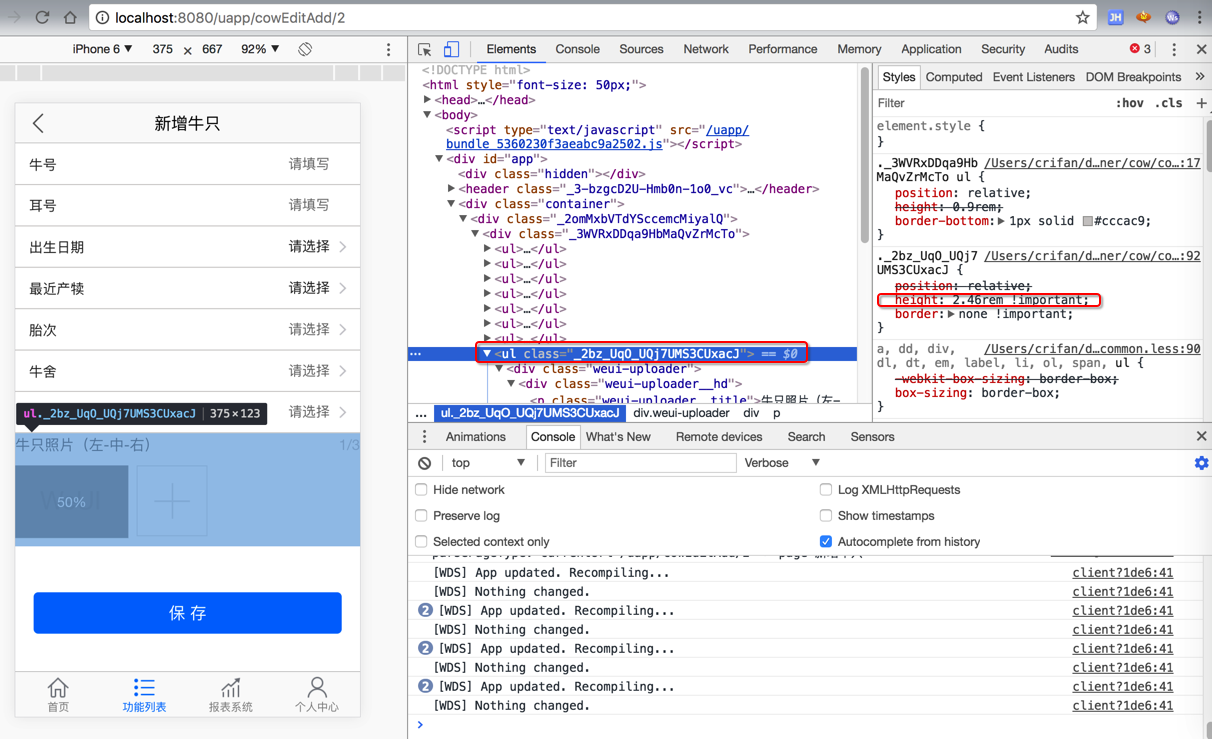Close the console drawer with X

[x=1201, y=437]
